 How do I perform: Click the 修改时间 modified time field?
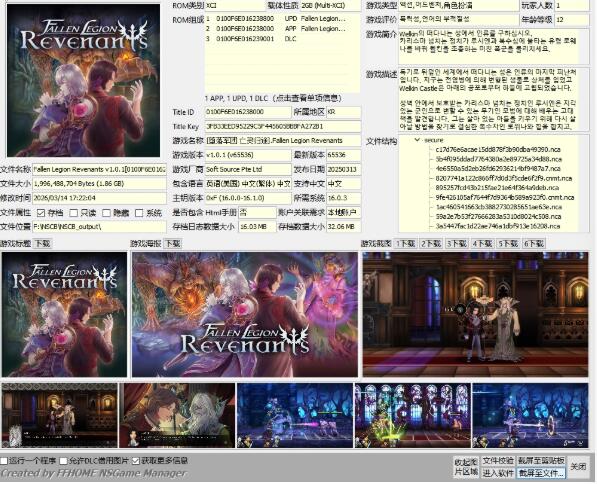pyautogui.click(x=99, y=198)
